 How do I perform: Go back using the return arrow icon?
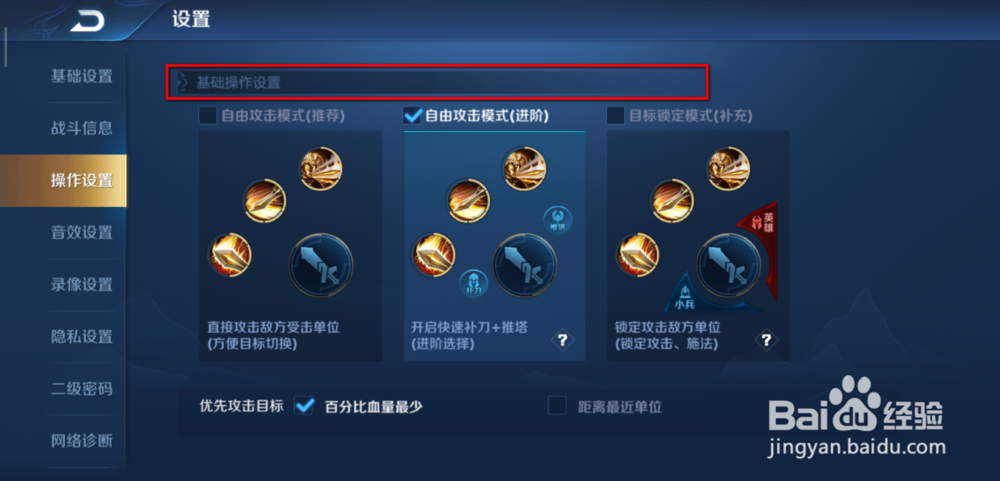pos(87,22)
